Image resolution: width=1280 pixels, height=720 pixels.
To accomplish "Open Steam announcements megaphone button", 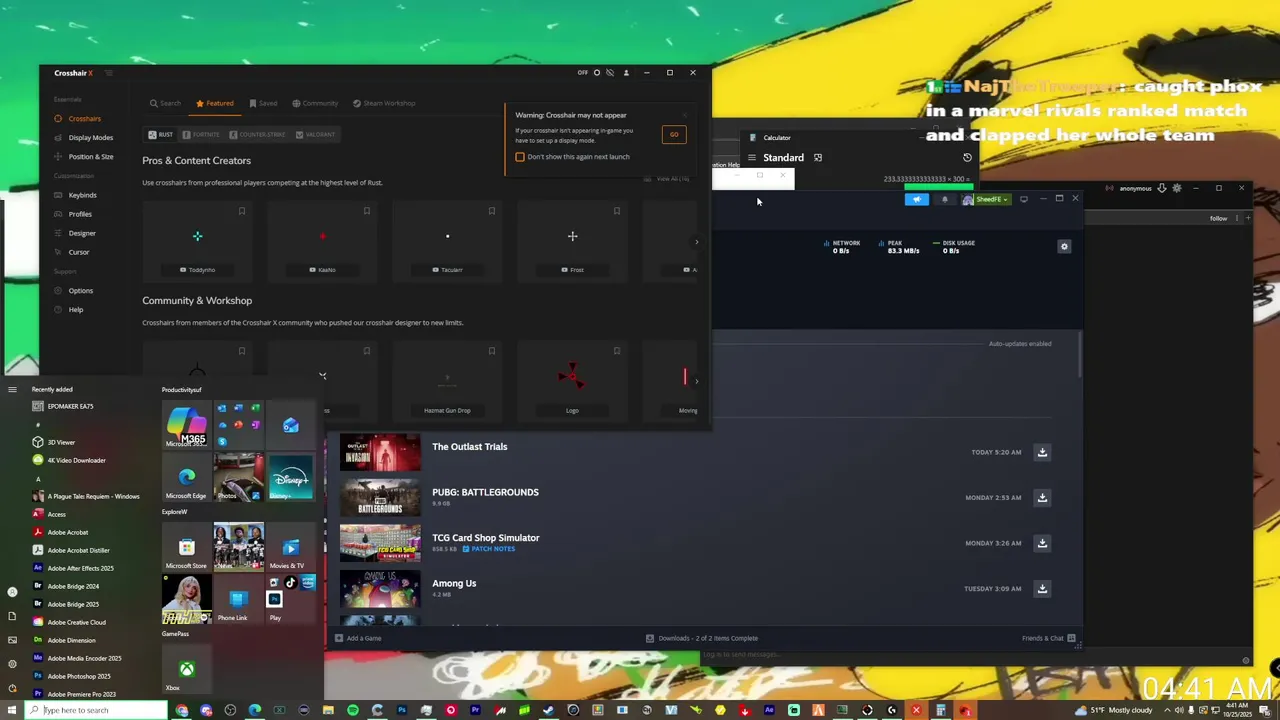I will coord(917,199).
